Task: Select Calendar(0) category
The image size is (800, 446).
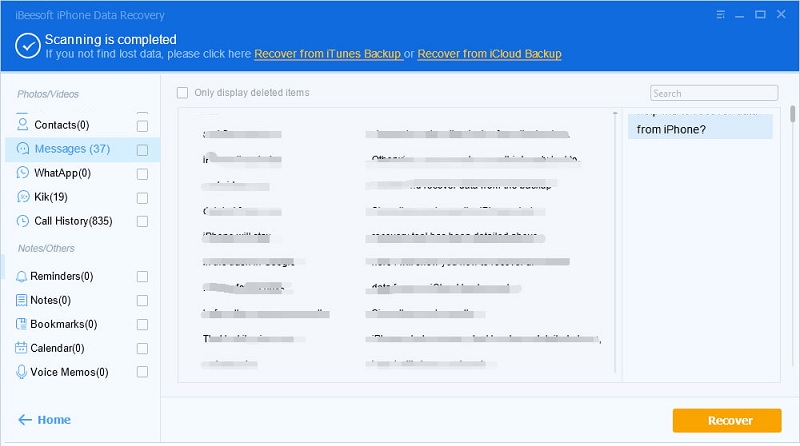Action: (x=57, y=348)
